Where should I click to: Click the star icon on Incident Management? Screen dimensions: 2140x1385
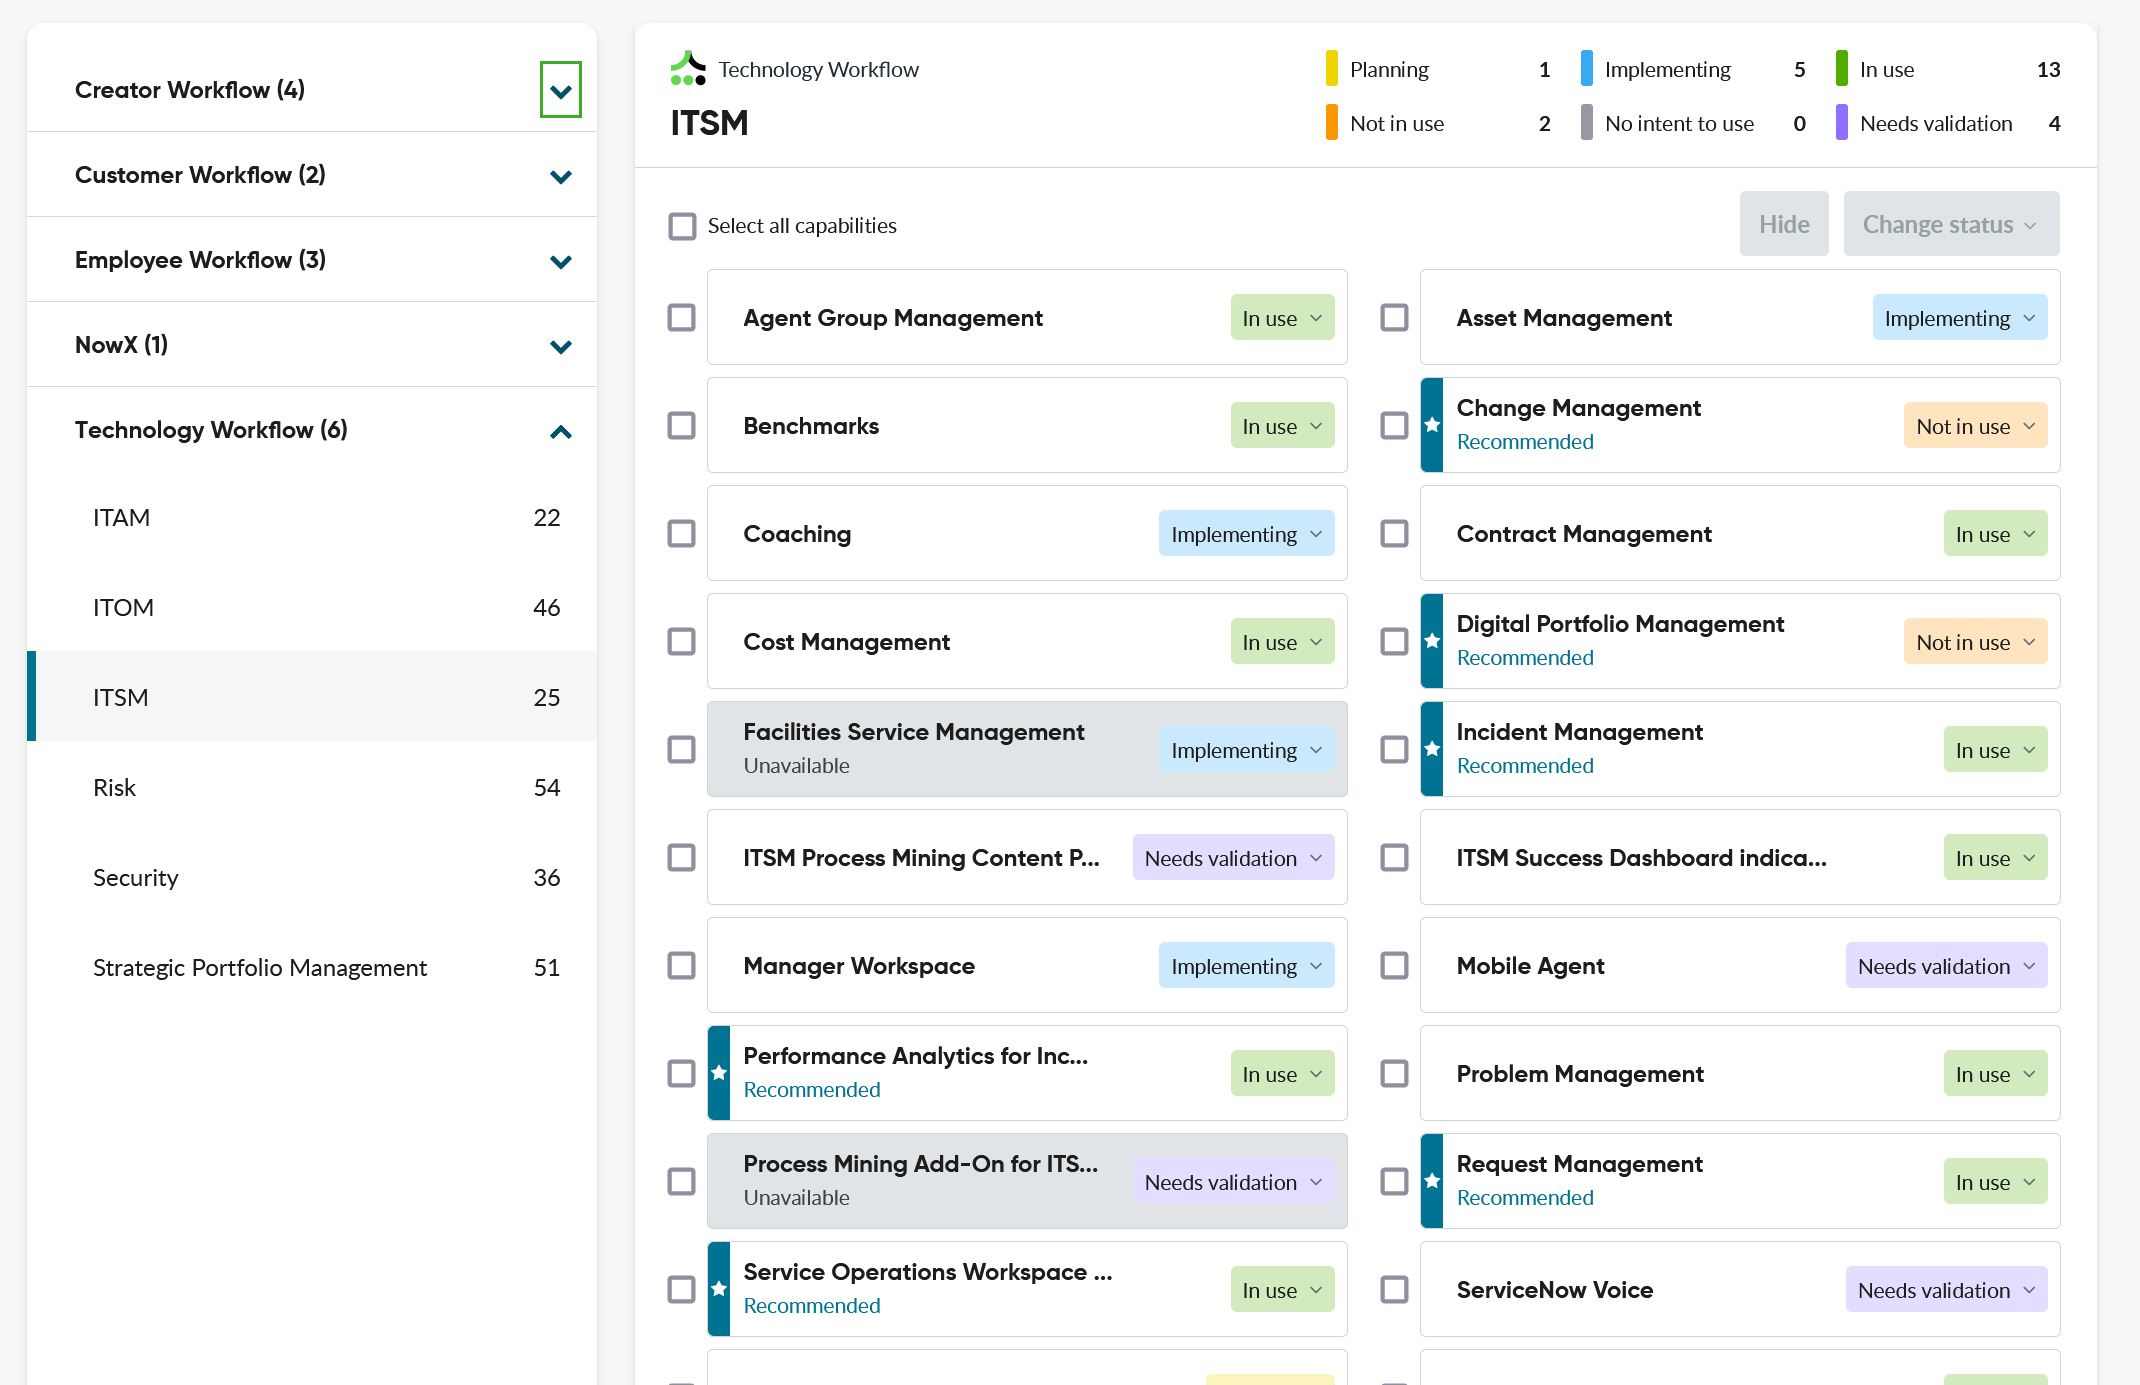(x=1432, y=749)
